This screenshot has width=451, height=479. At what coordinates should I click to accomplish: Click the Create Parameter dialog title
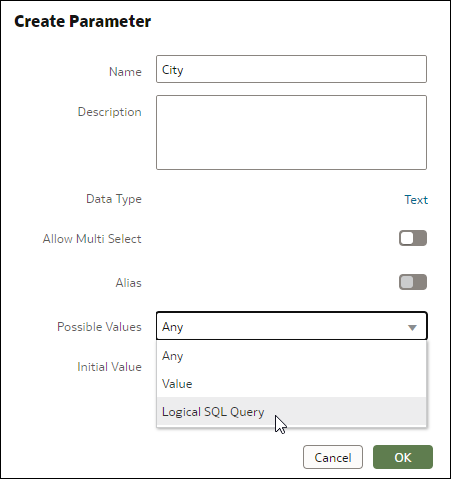(83, 21)
